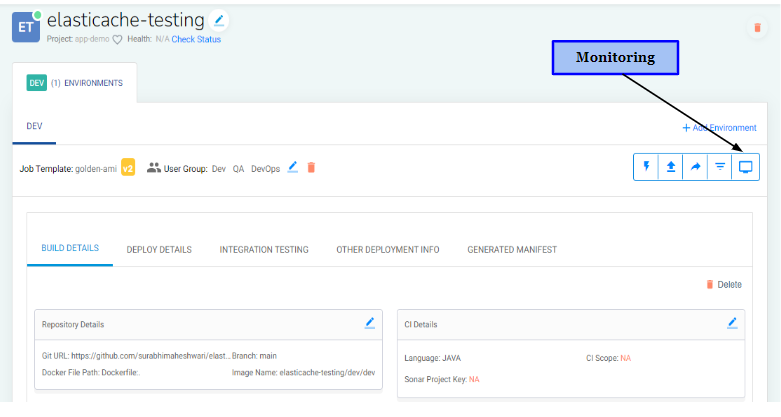Viewport: 781px width, 417px height.
Task: Click the Repository Details heading
Action: [73, 324]
